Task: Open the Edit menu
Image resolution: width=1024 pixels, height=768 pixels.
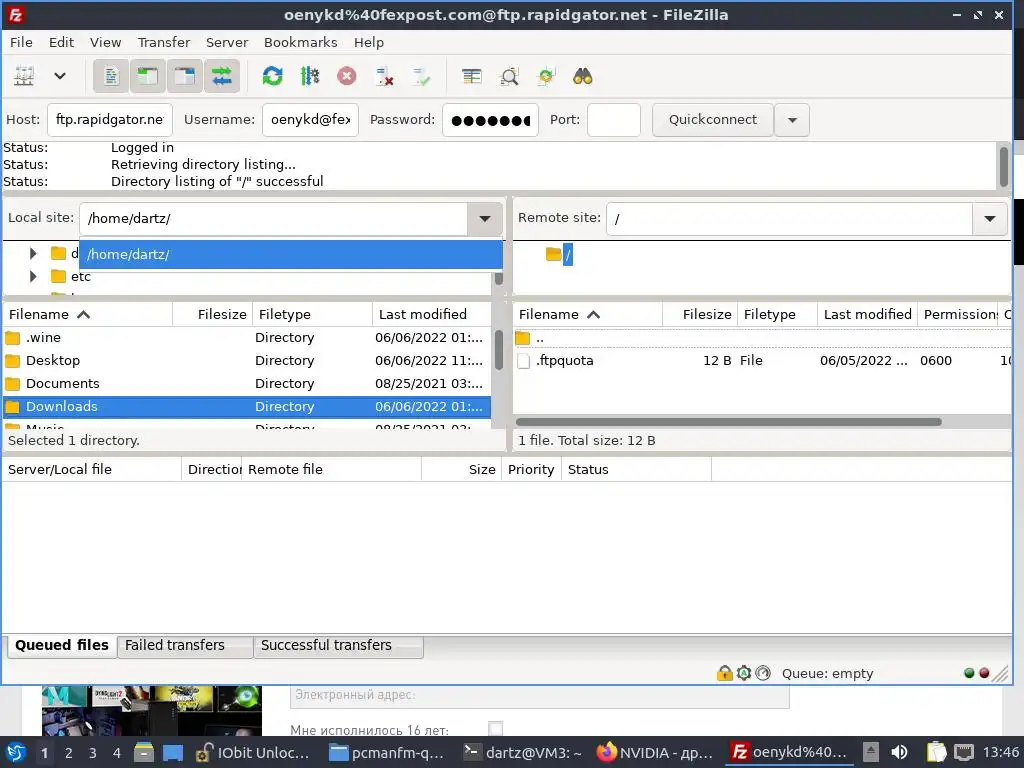Action: point(61,42)
